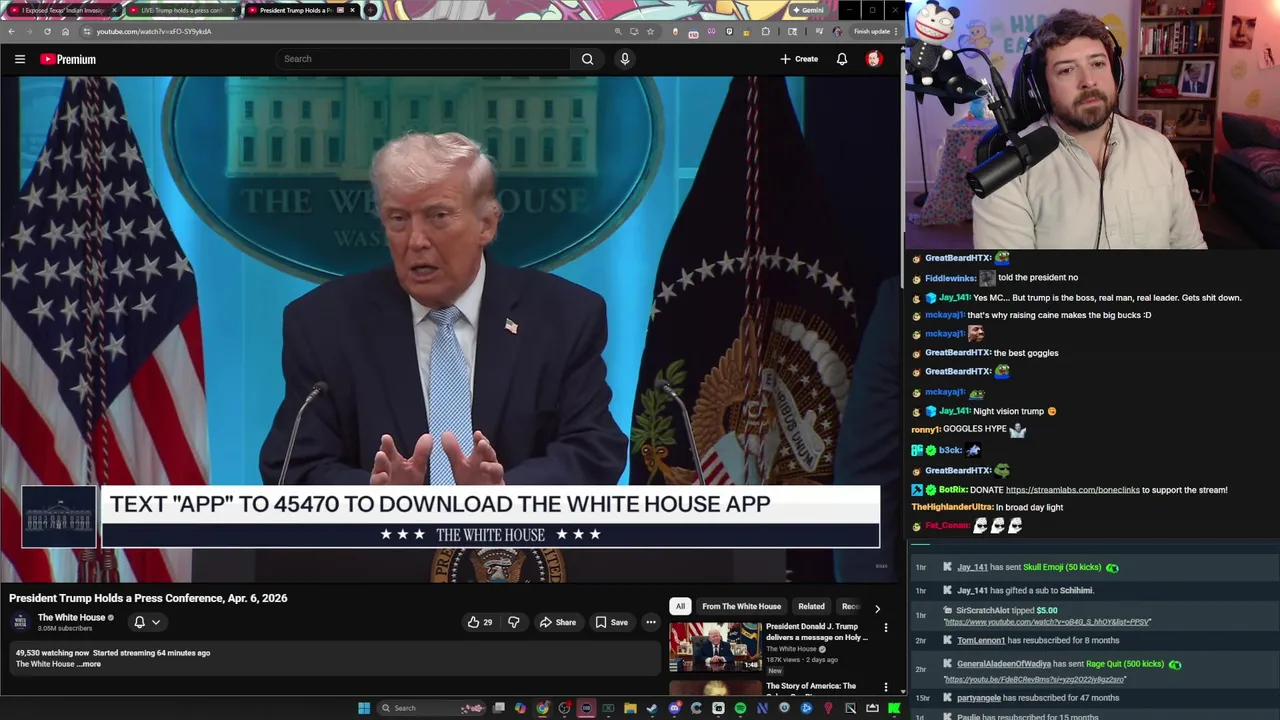Image resolution: width=1280 pixels, height=720 pixels.
Task: Click the browser home icon
Action: tap(65, 31)
